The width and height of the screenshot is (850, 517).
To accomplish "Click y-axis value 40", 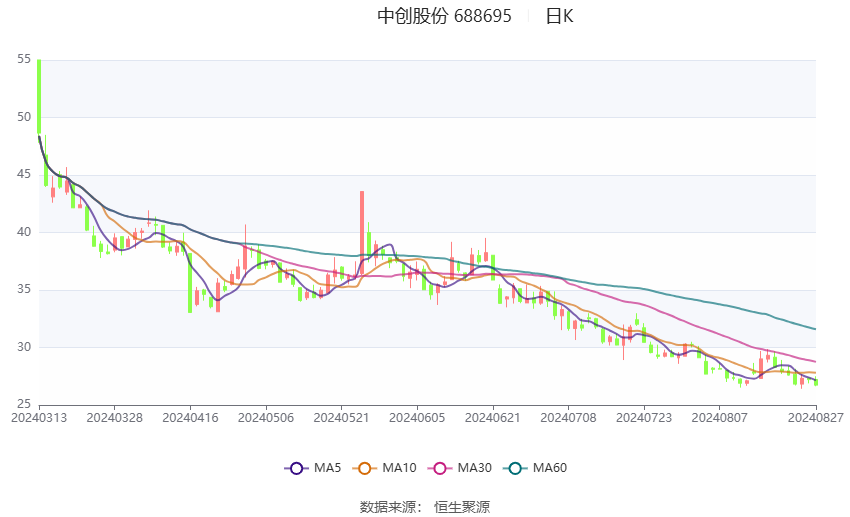I will (x=24, y=232).
